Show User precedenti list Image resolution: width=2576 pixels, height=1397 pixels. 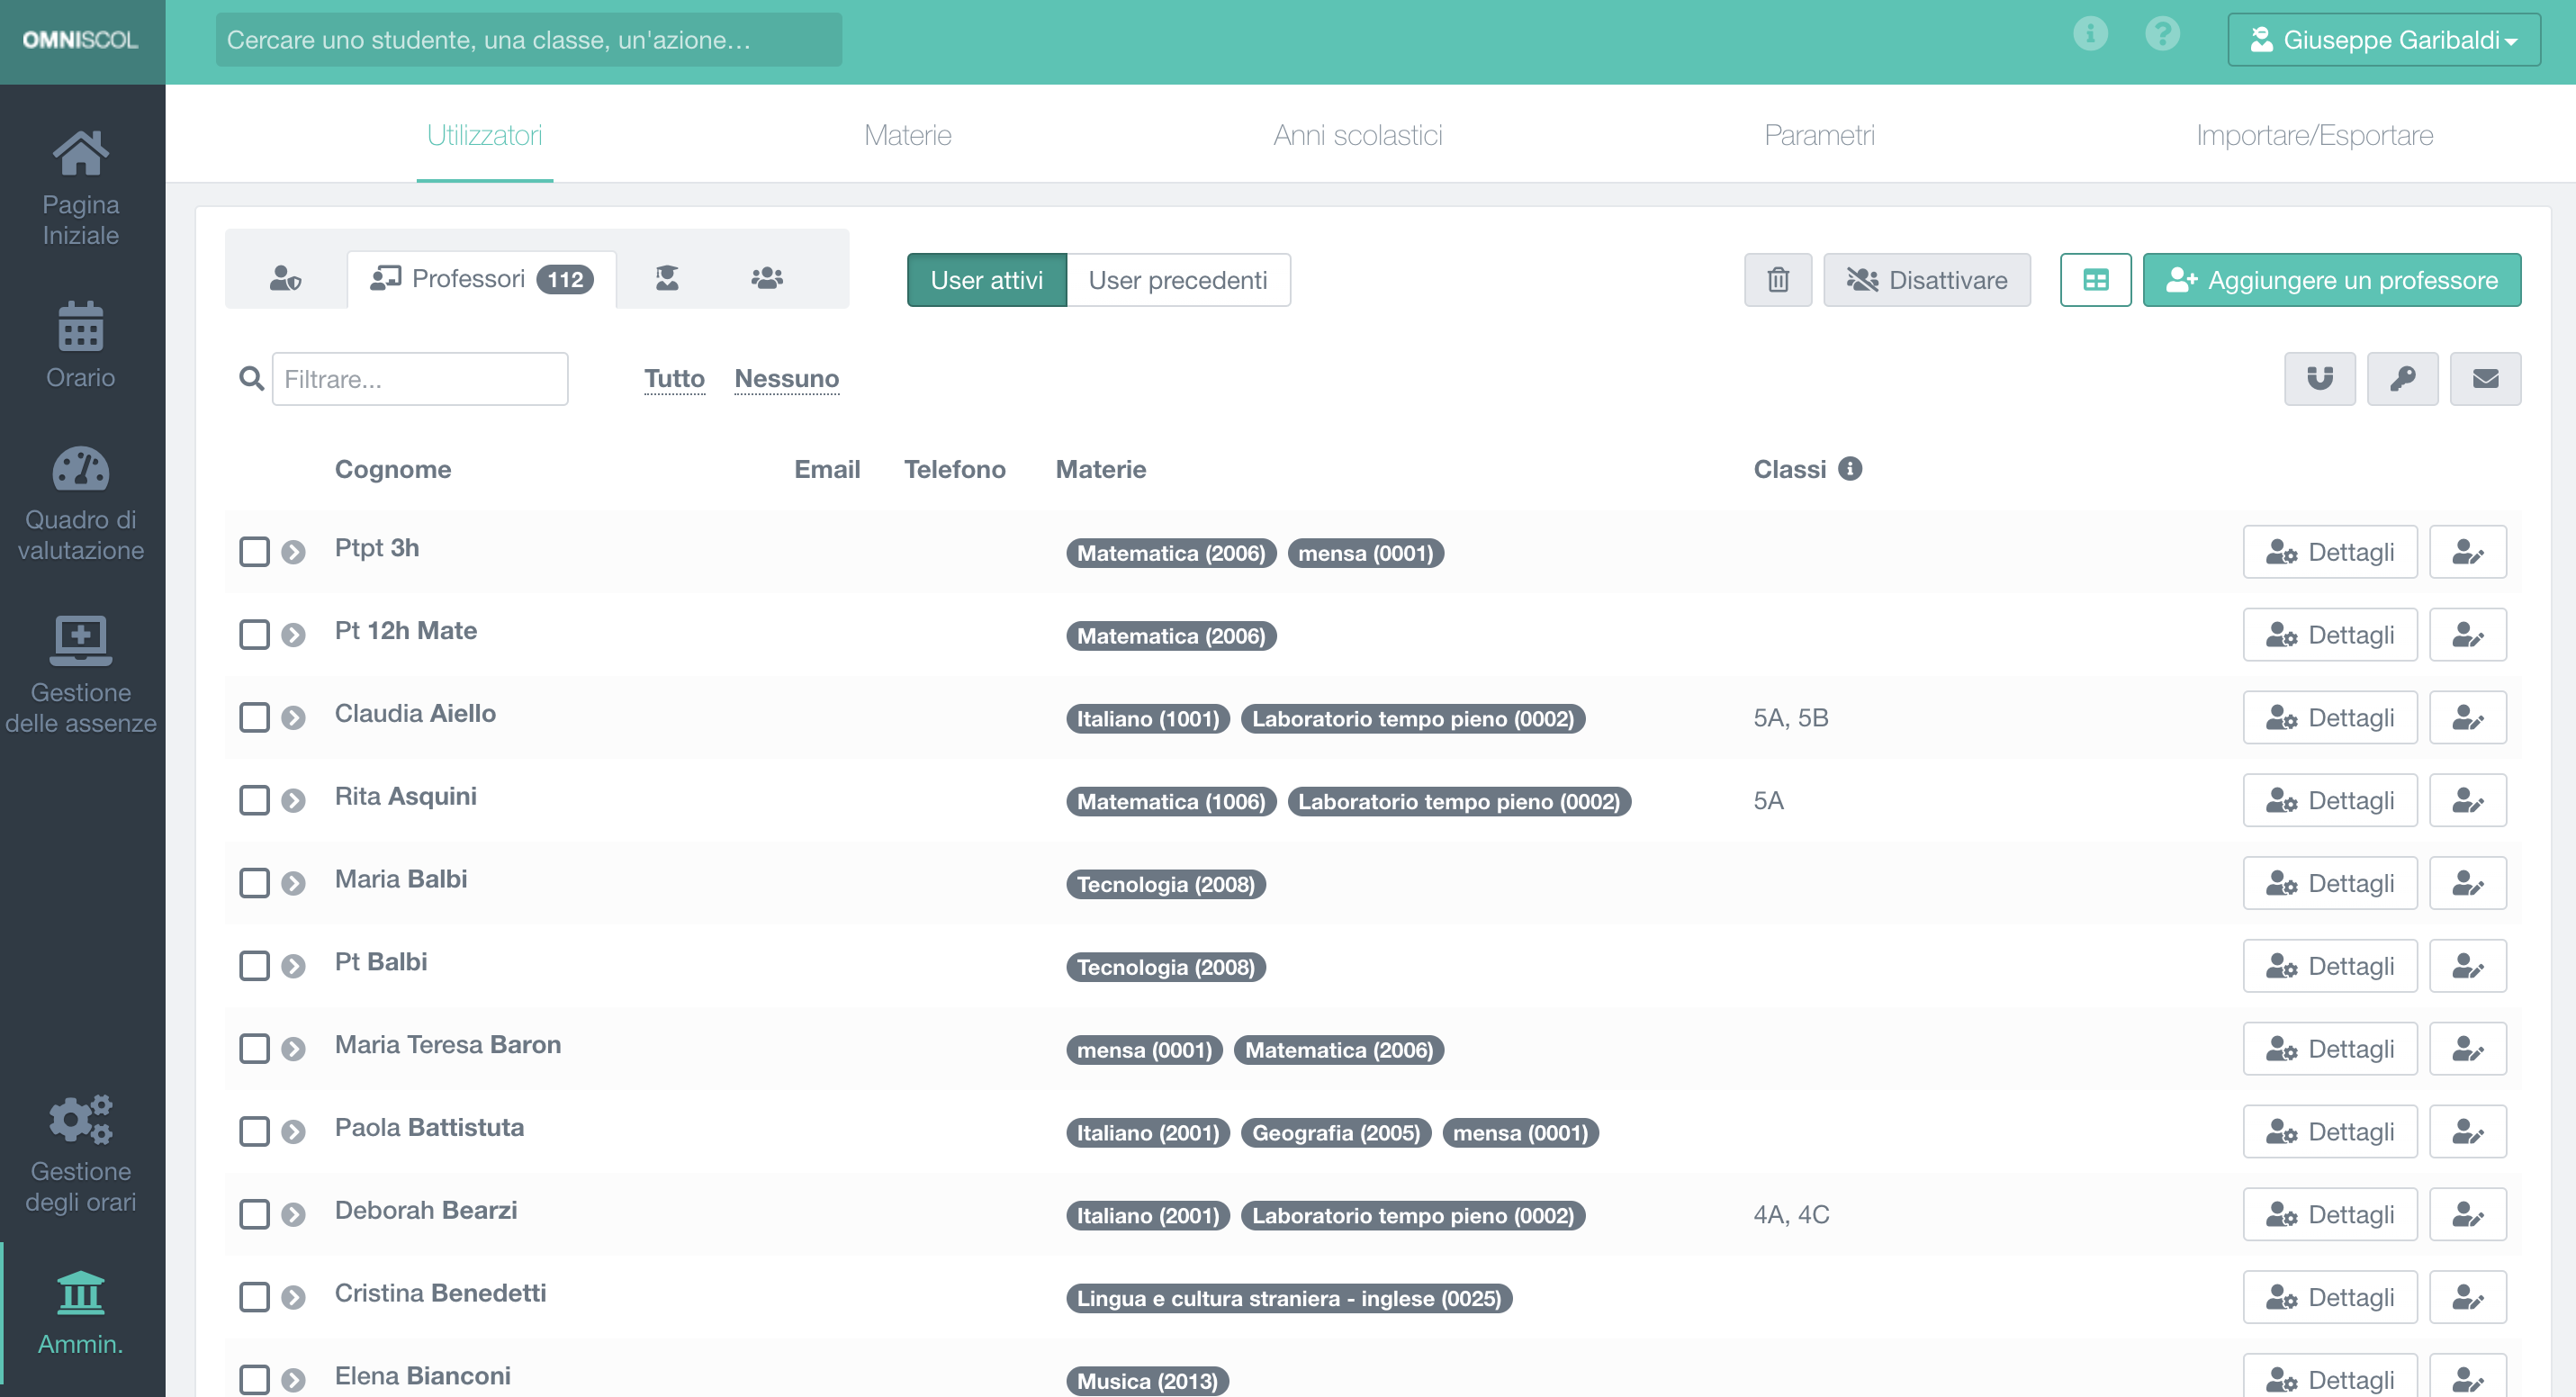1177,280
